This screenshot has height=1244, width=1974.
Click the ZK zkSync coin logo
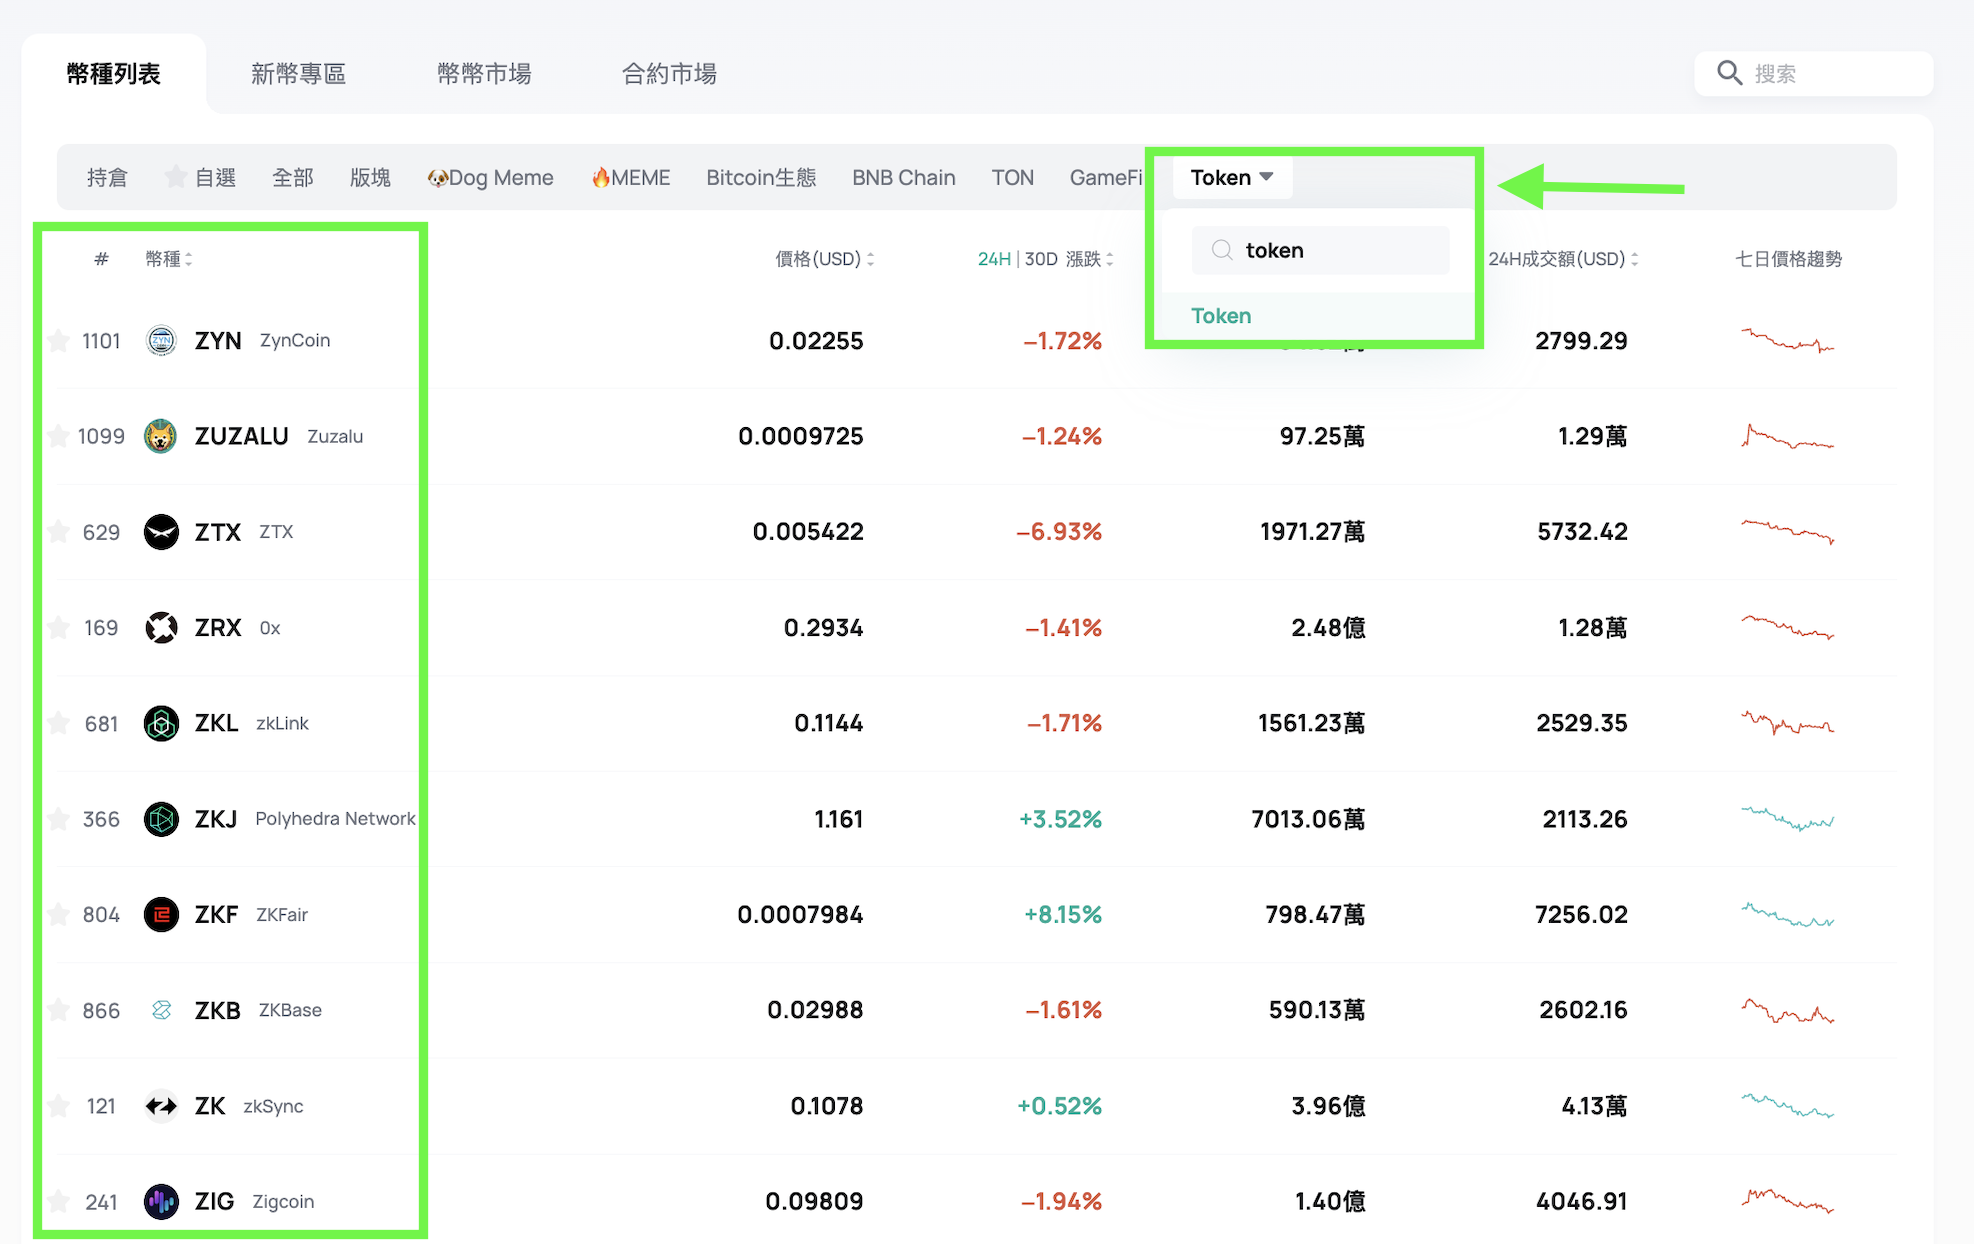[161, 1106]
